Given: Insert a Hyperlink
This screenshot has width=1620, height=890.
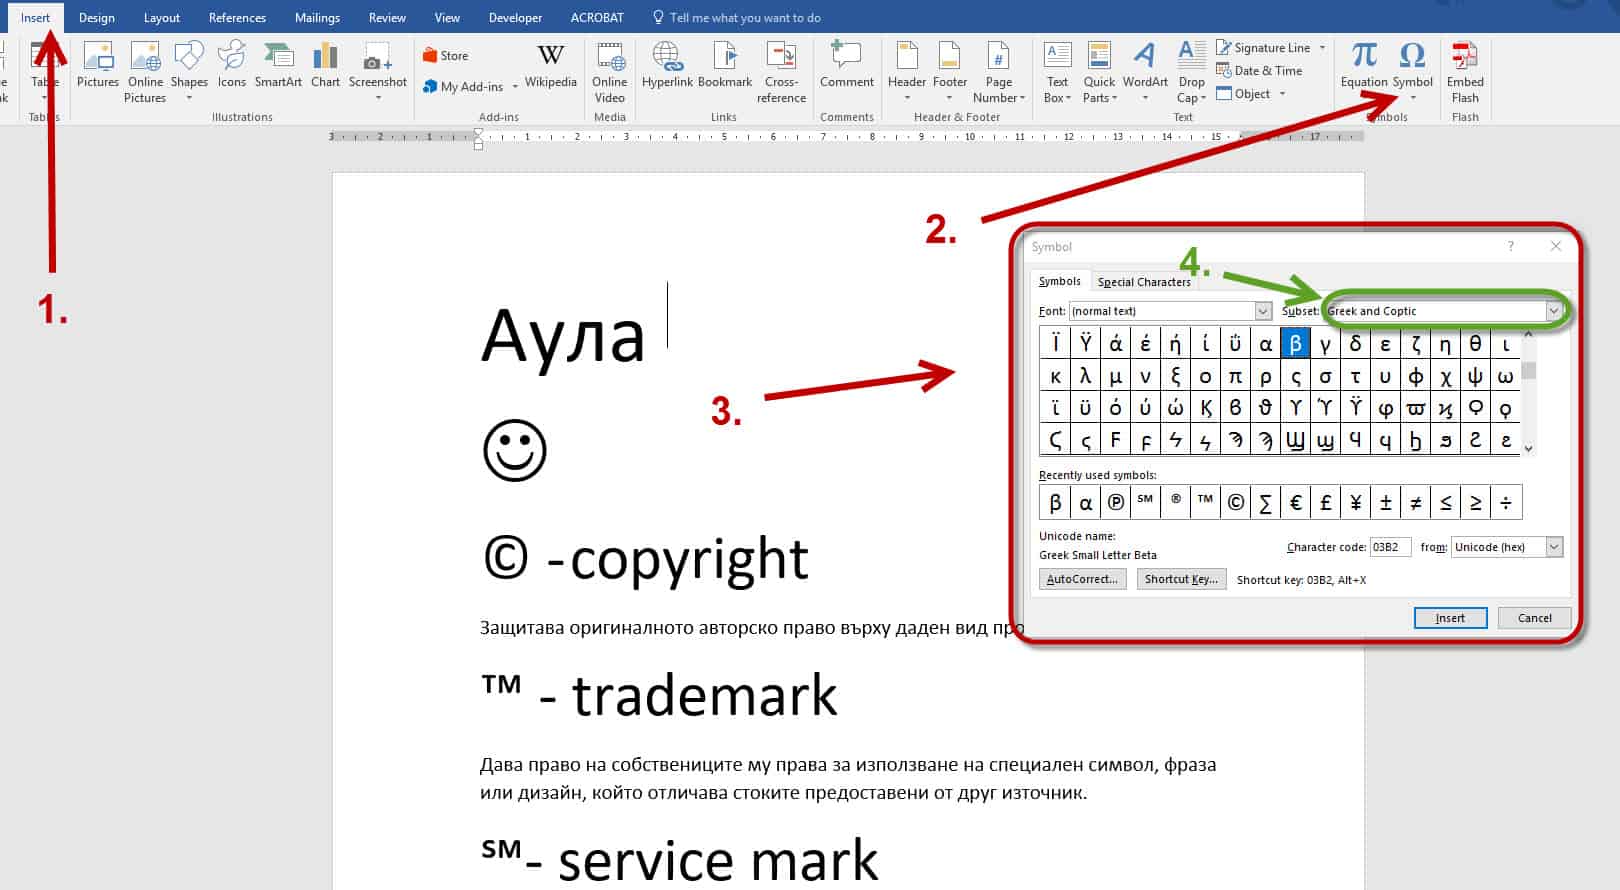Looking at the screenshot, I should pos(667,66).
